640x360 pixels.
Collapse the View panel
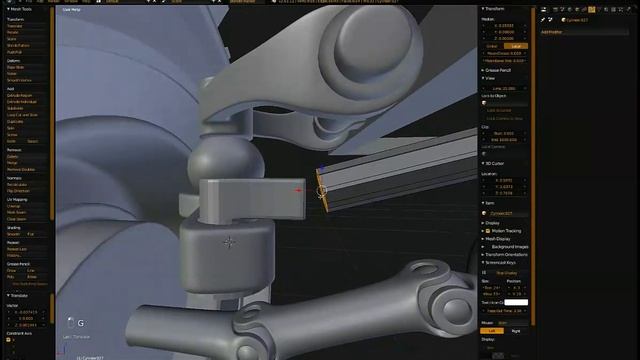[x=488, y=78]
